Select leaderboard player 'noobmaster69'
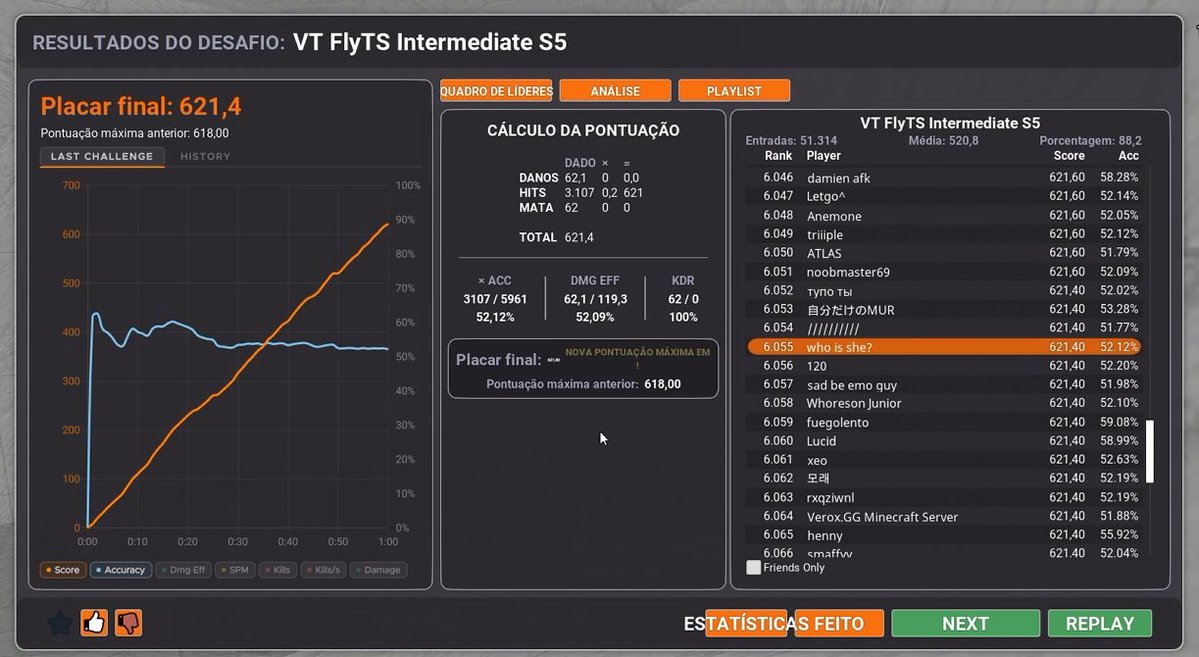 tap(944, 272)
